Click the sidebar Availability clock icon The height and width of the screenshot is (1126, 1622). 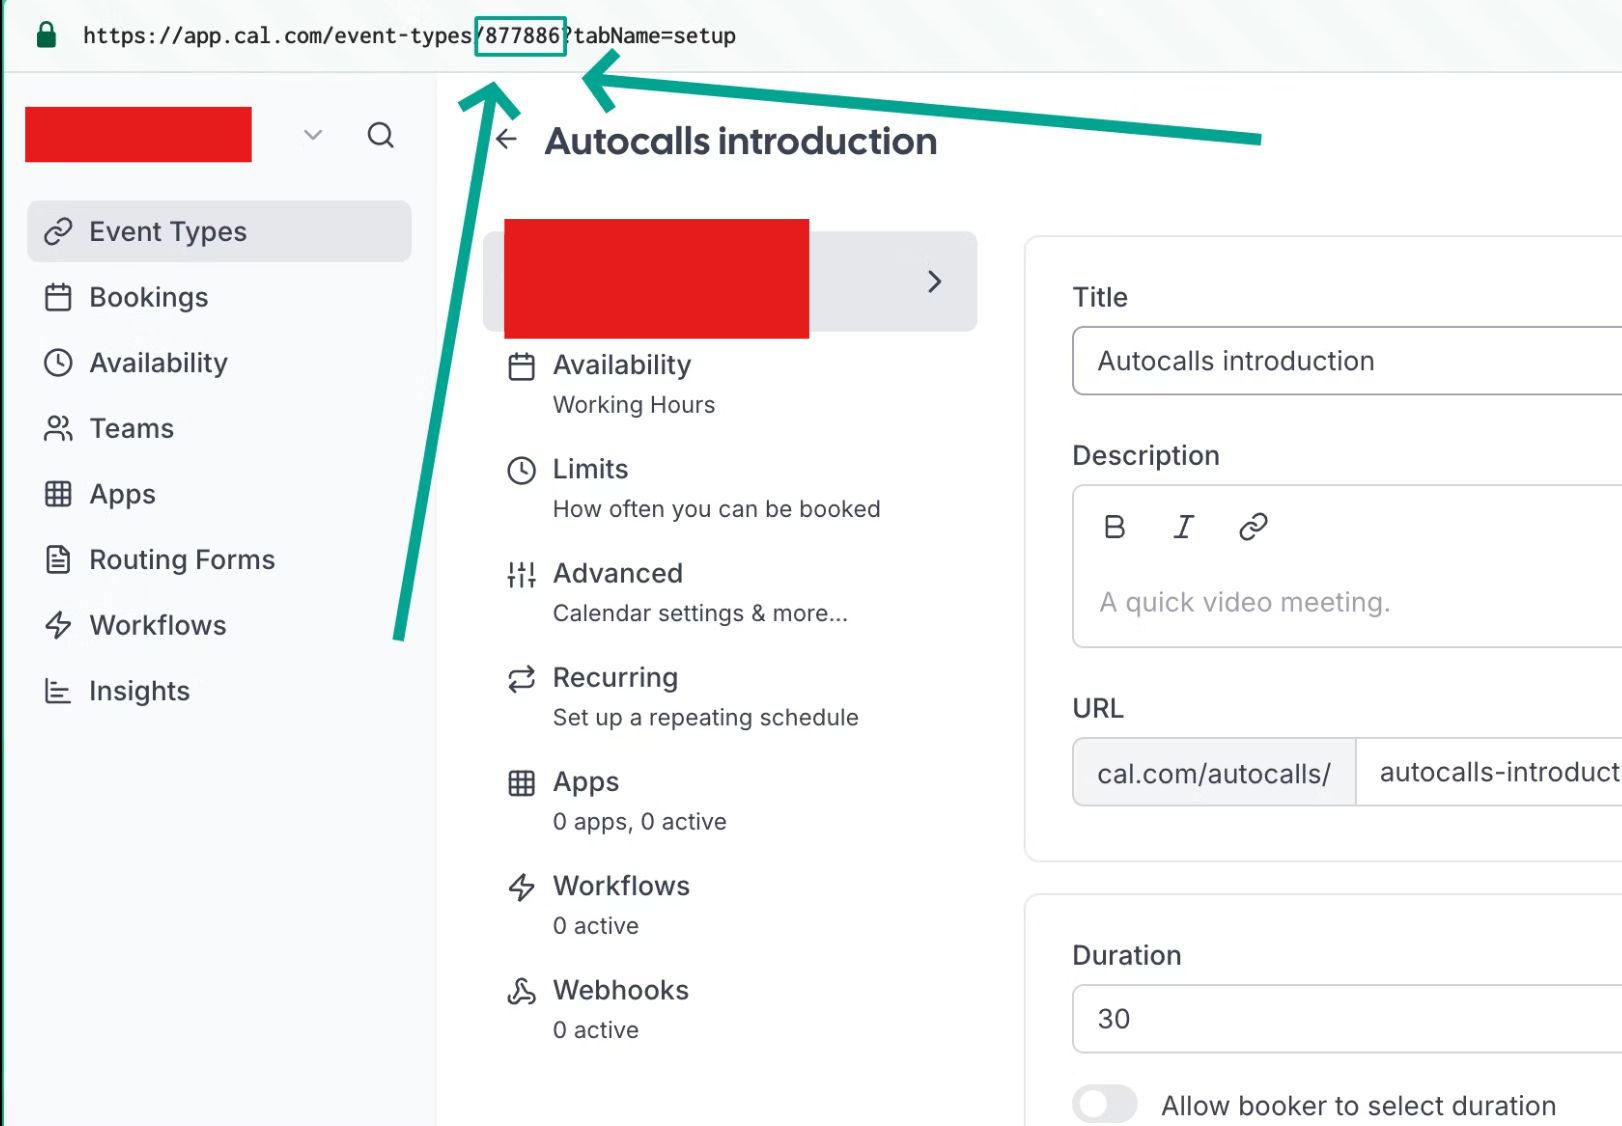click(58, 363)
